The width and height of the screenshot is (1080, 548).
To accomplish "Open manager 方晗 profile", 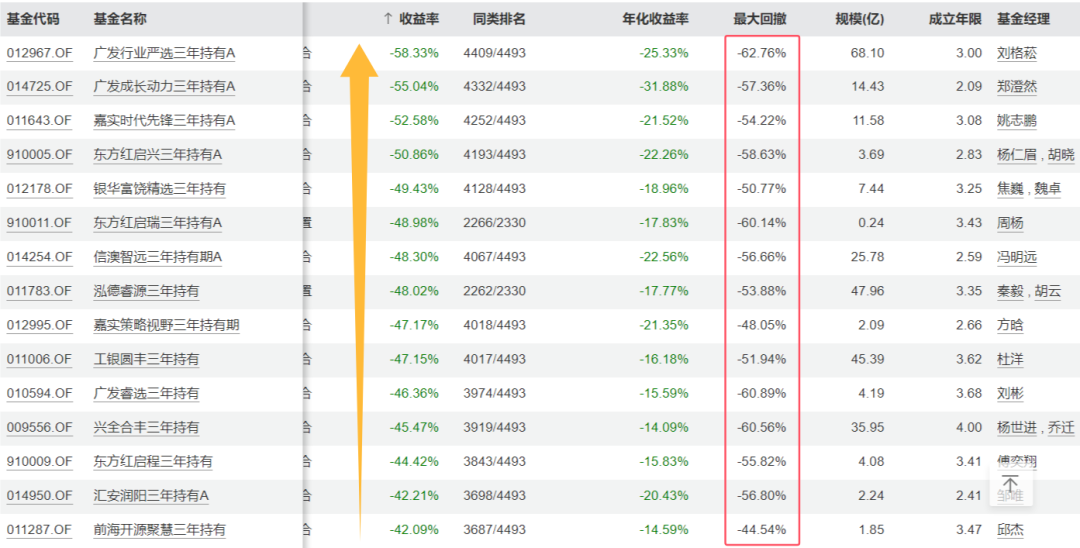I will (x=1010, y=326).
